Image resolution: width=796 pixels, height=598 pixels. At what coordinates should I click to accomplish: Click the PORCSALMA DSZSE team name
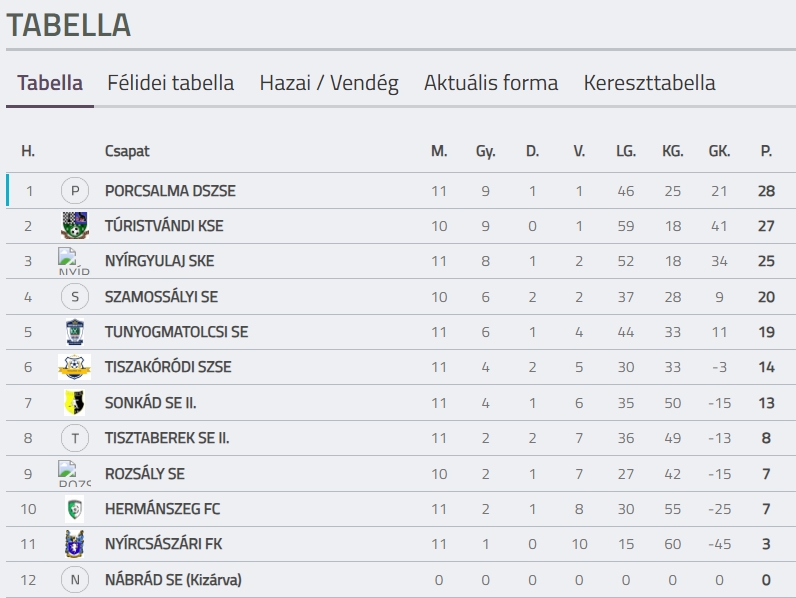(170, 190)
